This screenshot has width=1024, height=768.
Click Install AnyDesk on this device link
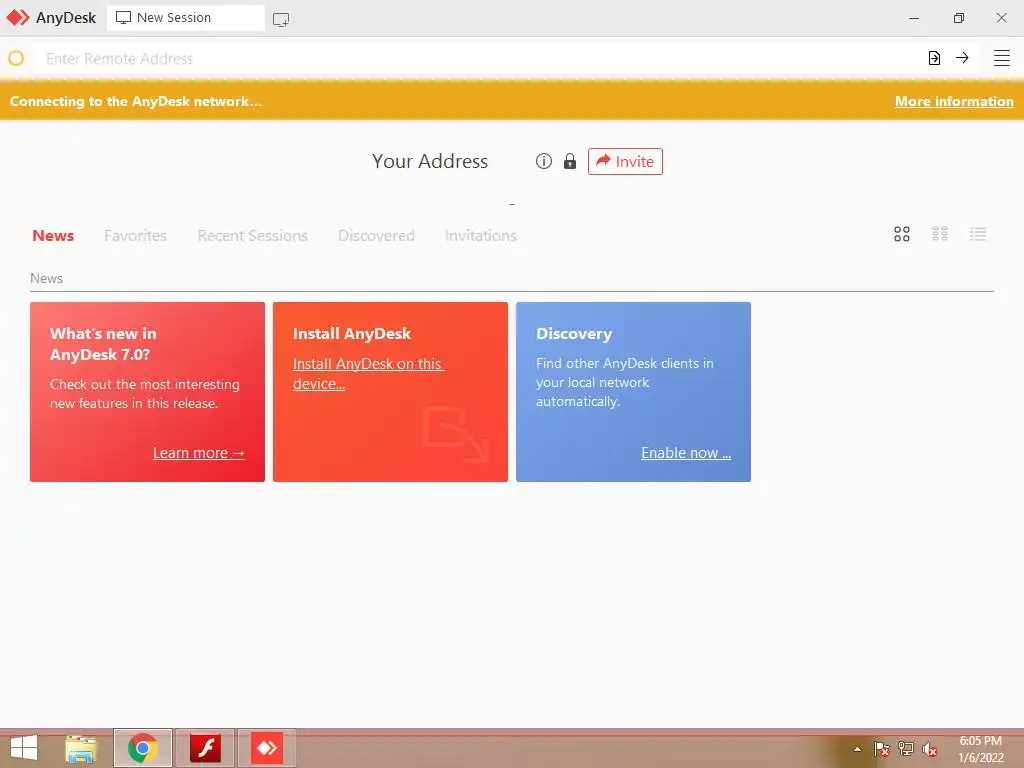coord(368,374)
